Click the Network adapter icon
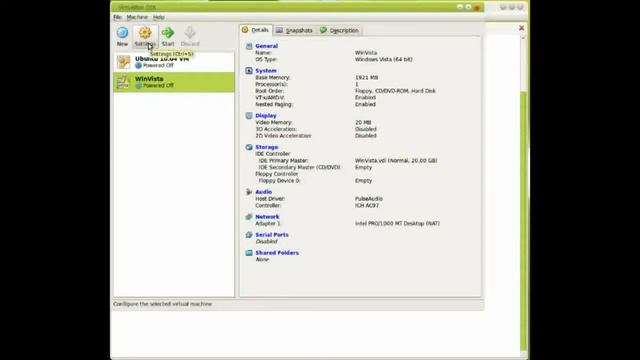The height and width of the screenshot is (360, 640). 249,217
